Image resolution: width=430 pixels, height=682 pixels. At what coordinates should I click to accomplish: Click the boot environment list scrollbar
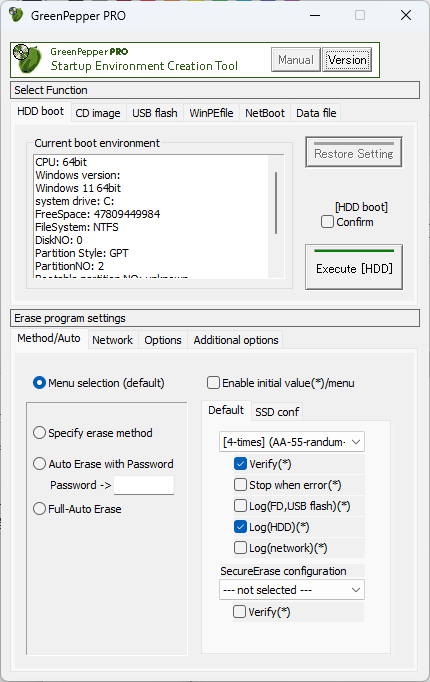(276, 203)
